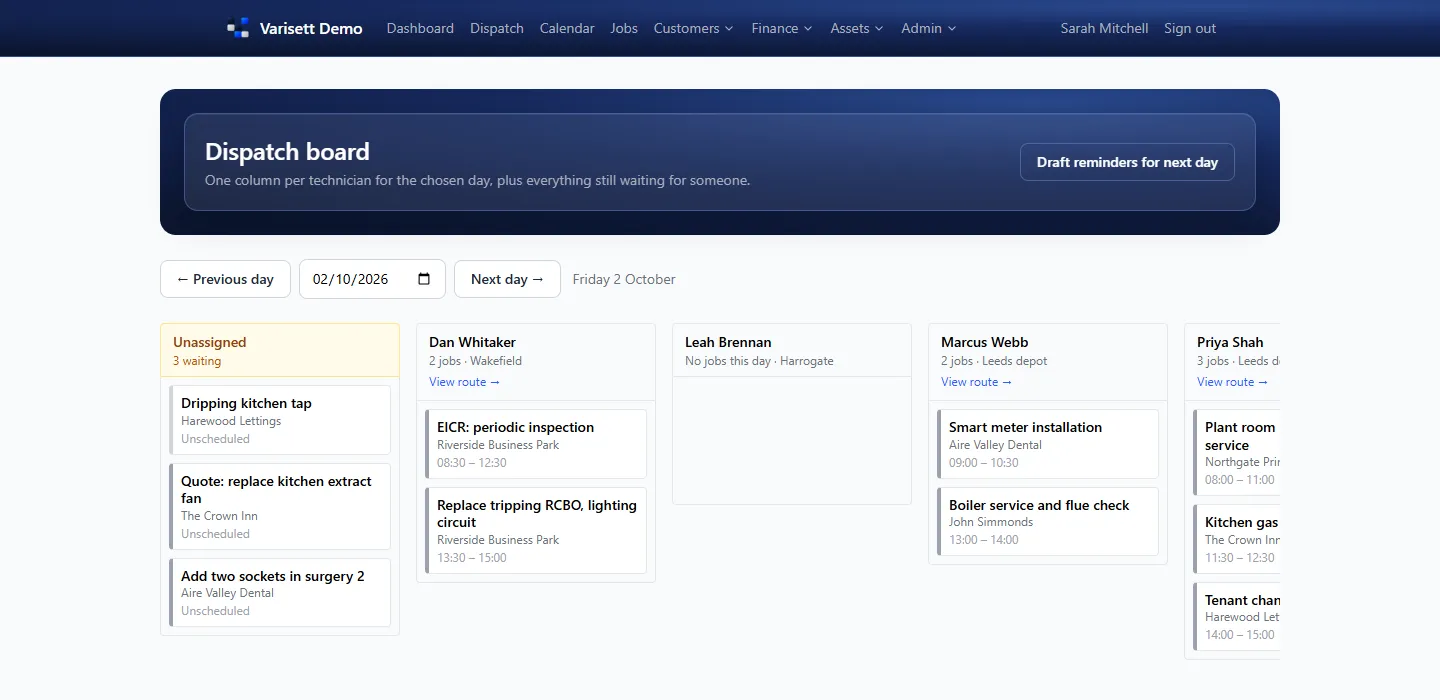Open Sarah Mitchell's profile link

click(x=1104, y=28)
